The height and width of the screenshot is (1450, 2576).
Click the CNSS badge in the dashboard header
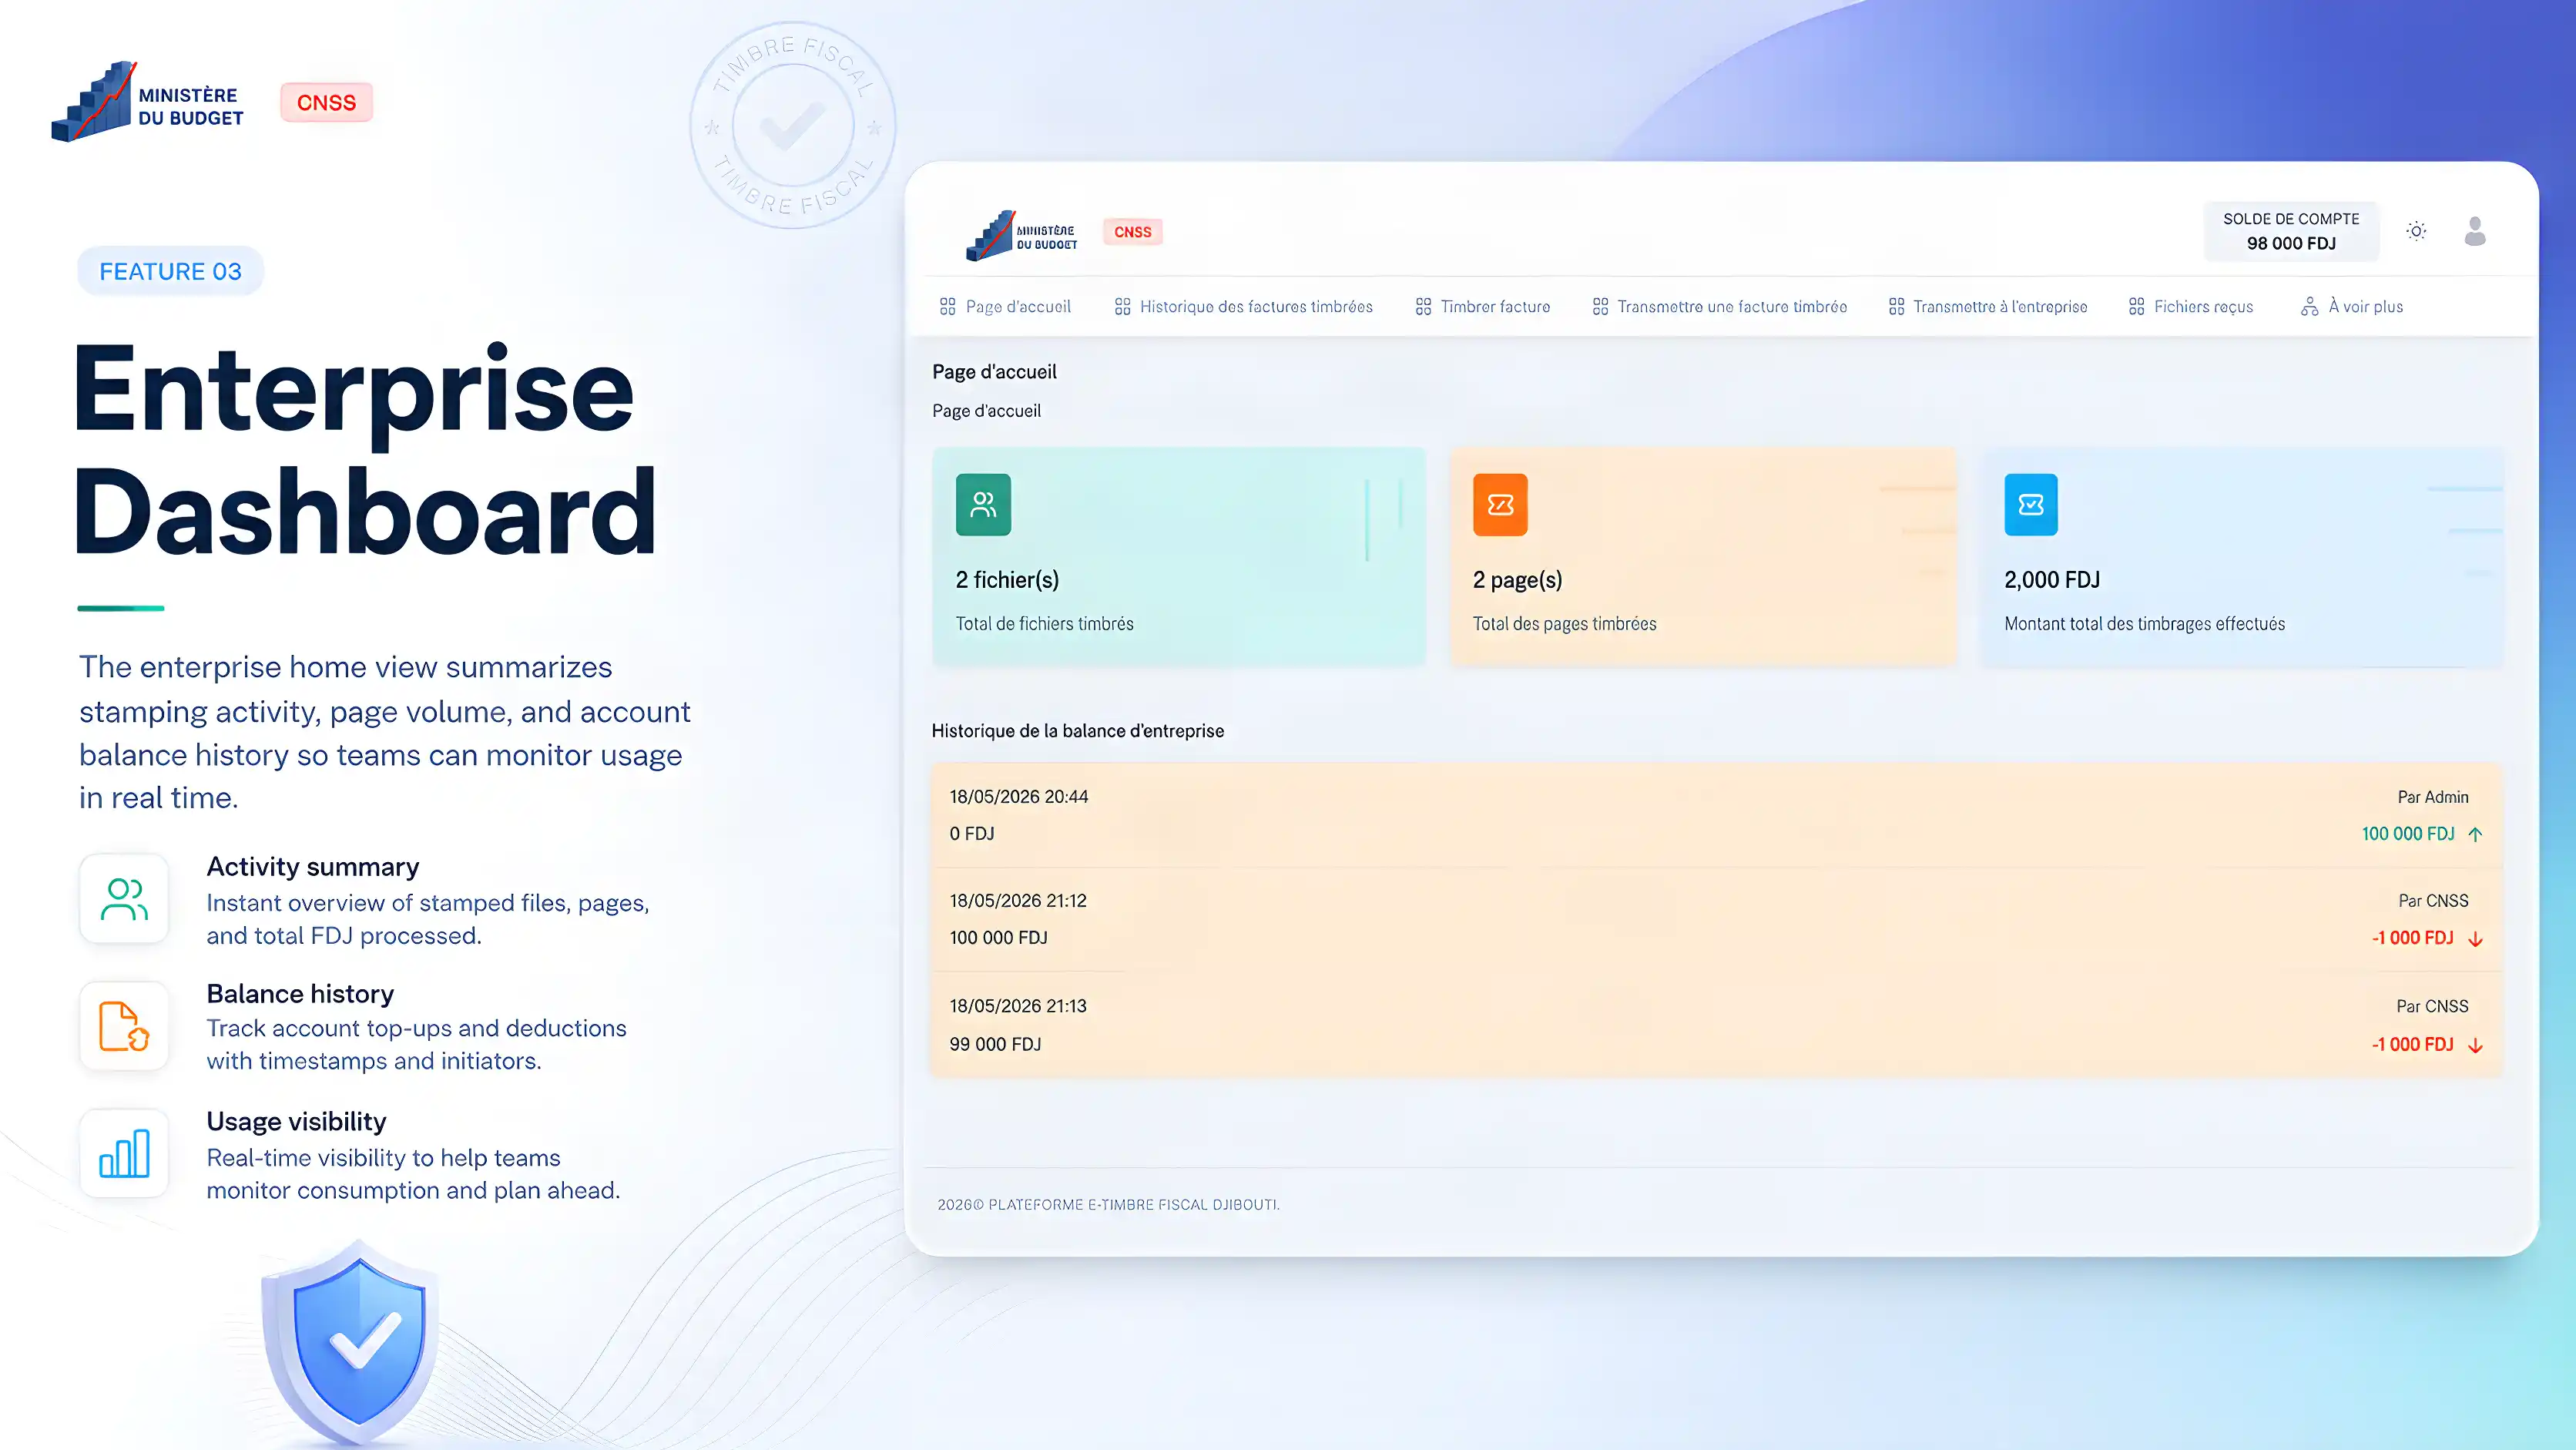pos(1133,232)
